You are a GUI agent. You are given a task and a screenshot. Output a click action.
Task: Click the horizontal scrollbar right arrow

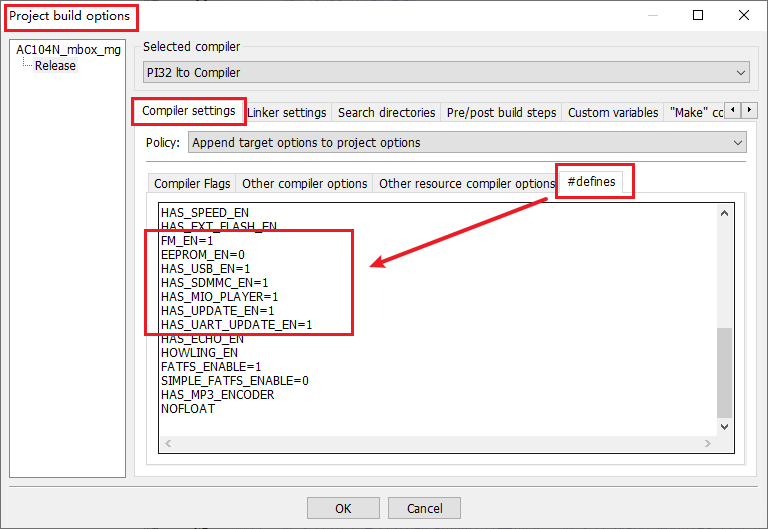tap(708, 443)
